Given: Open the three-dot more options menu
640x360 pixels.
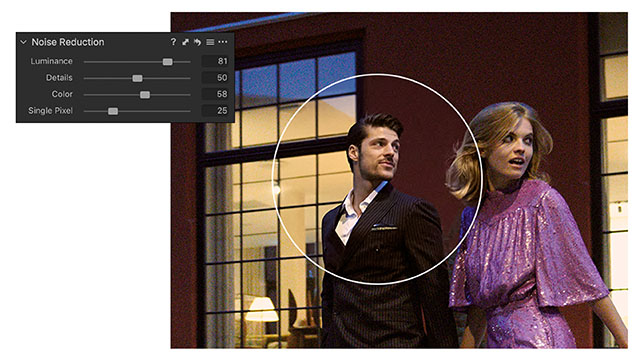Looking at the screenshot, I should (x=223, y=42).
